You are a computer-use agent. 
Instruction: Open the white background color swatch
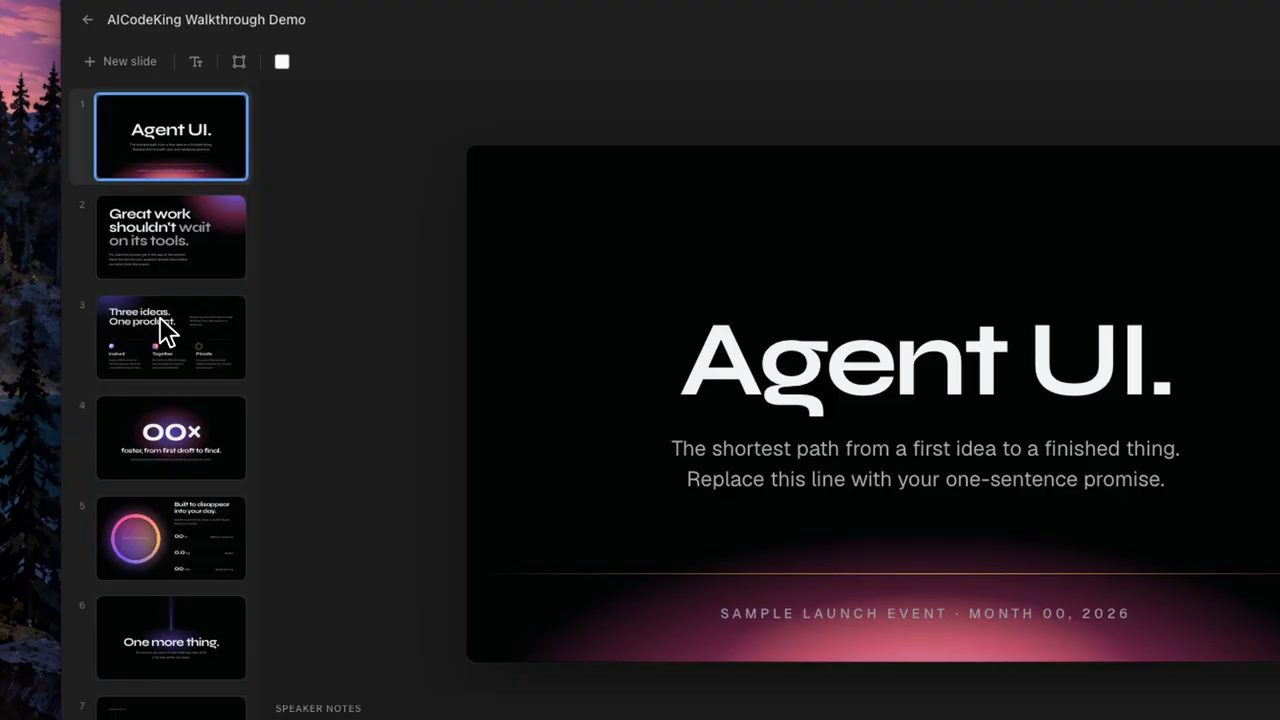[282, 62]
